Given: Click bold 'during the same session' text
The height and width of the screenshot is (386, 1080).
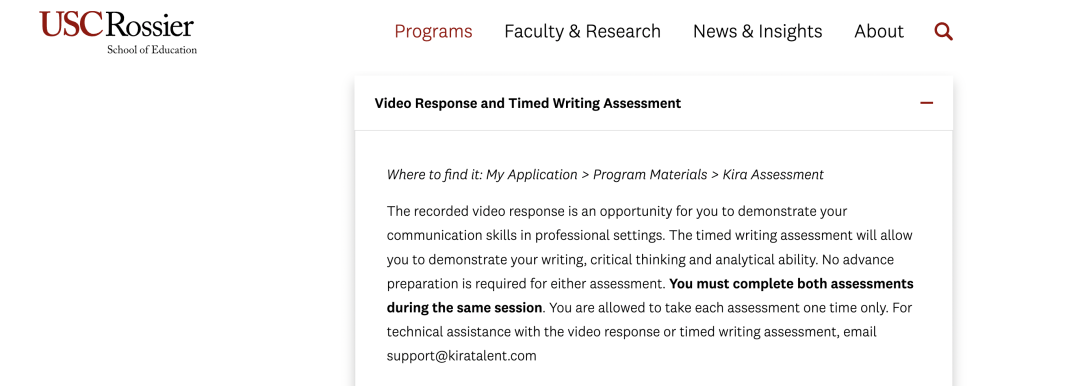Looking at the screenshot, I should [465, 307].
